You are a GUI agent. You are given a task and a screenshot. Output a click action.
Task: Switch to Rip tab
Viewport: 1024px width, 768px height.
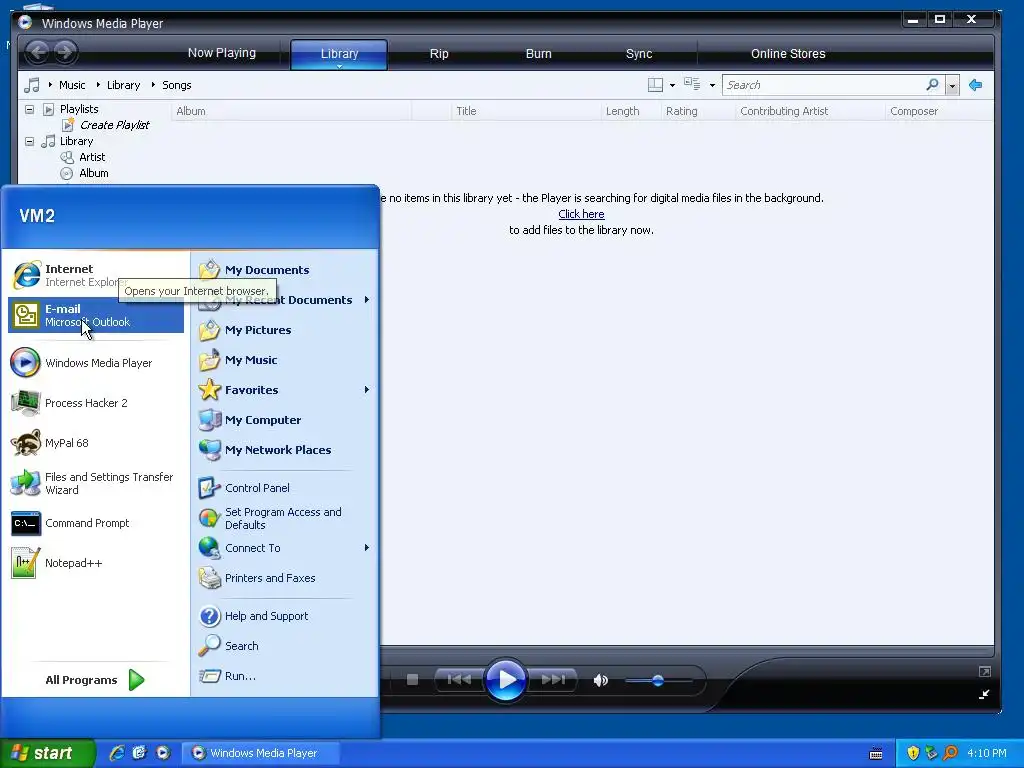pyautogui.click(x=439, y=54)
